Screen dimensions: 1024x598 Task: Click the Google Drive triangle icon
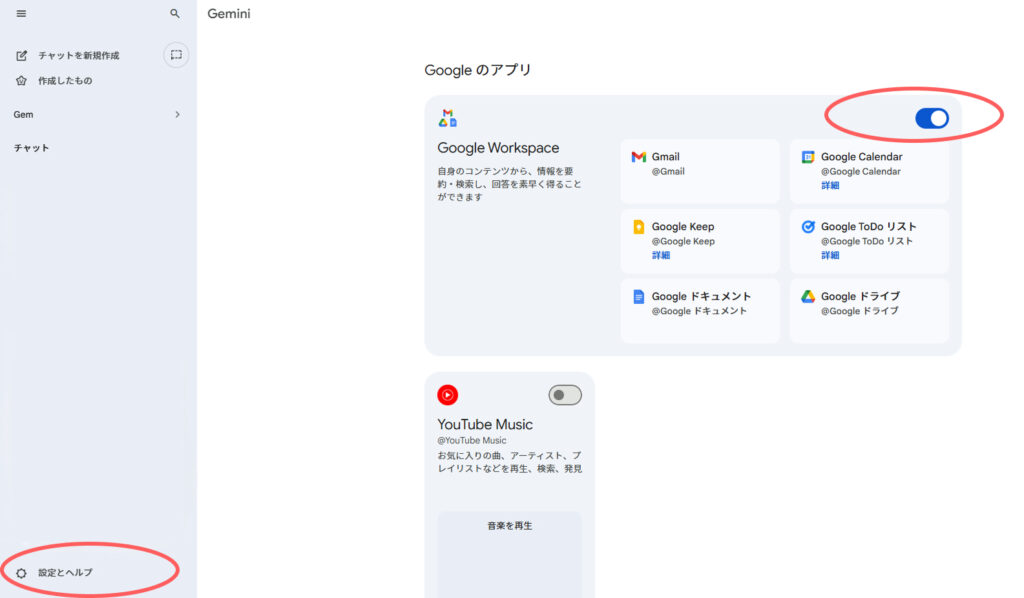pos(808,297)
